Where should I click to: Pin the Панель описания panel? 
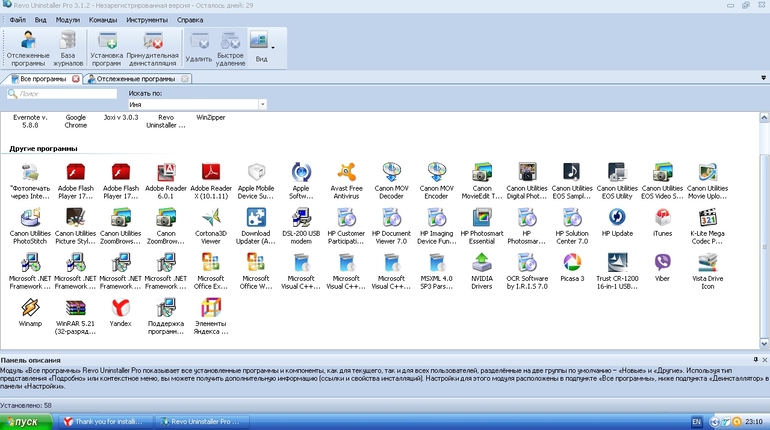point(756,359)
